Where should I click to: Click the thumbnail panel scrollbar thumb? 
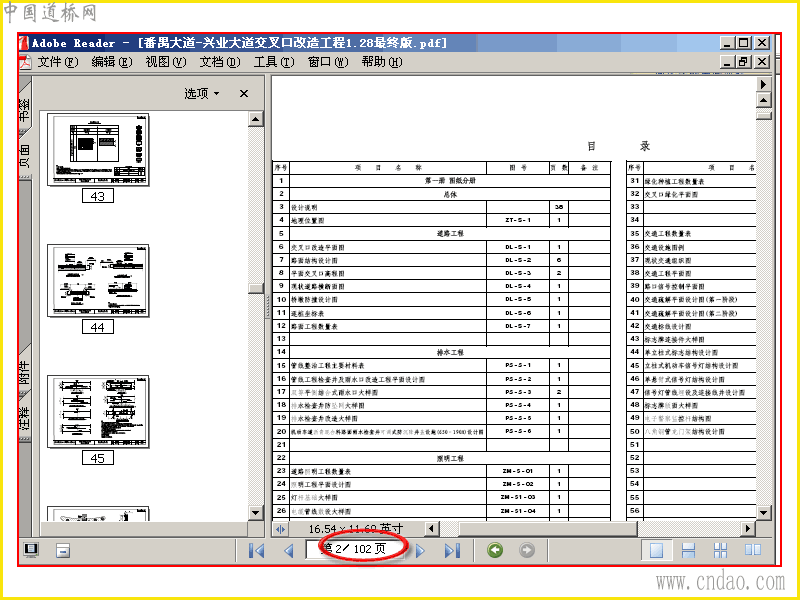click(x=256, y=288)
